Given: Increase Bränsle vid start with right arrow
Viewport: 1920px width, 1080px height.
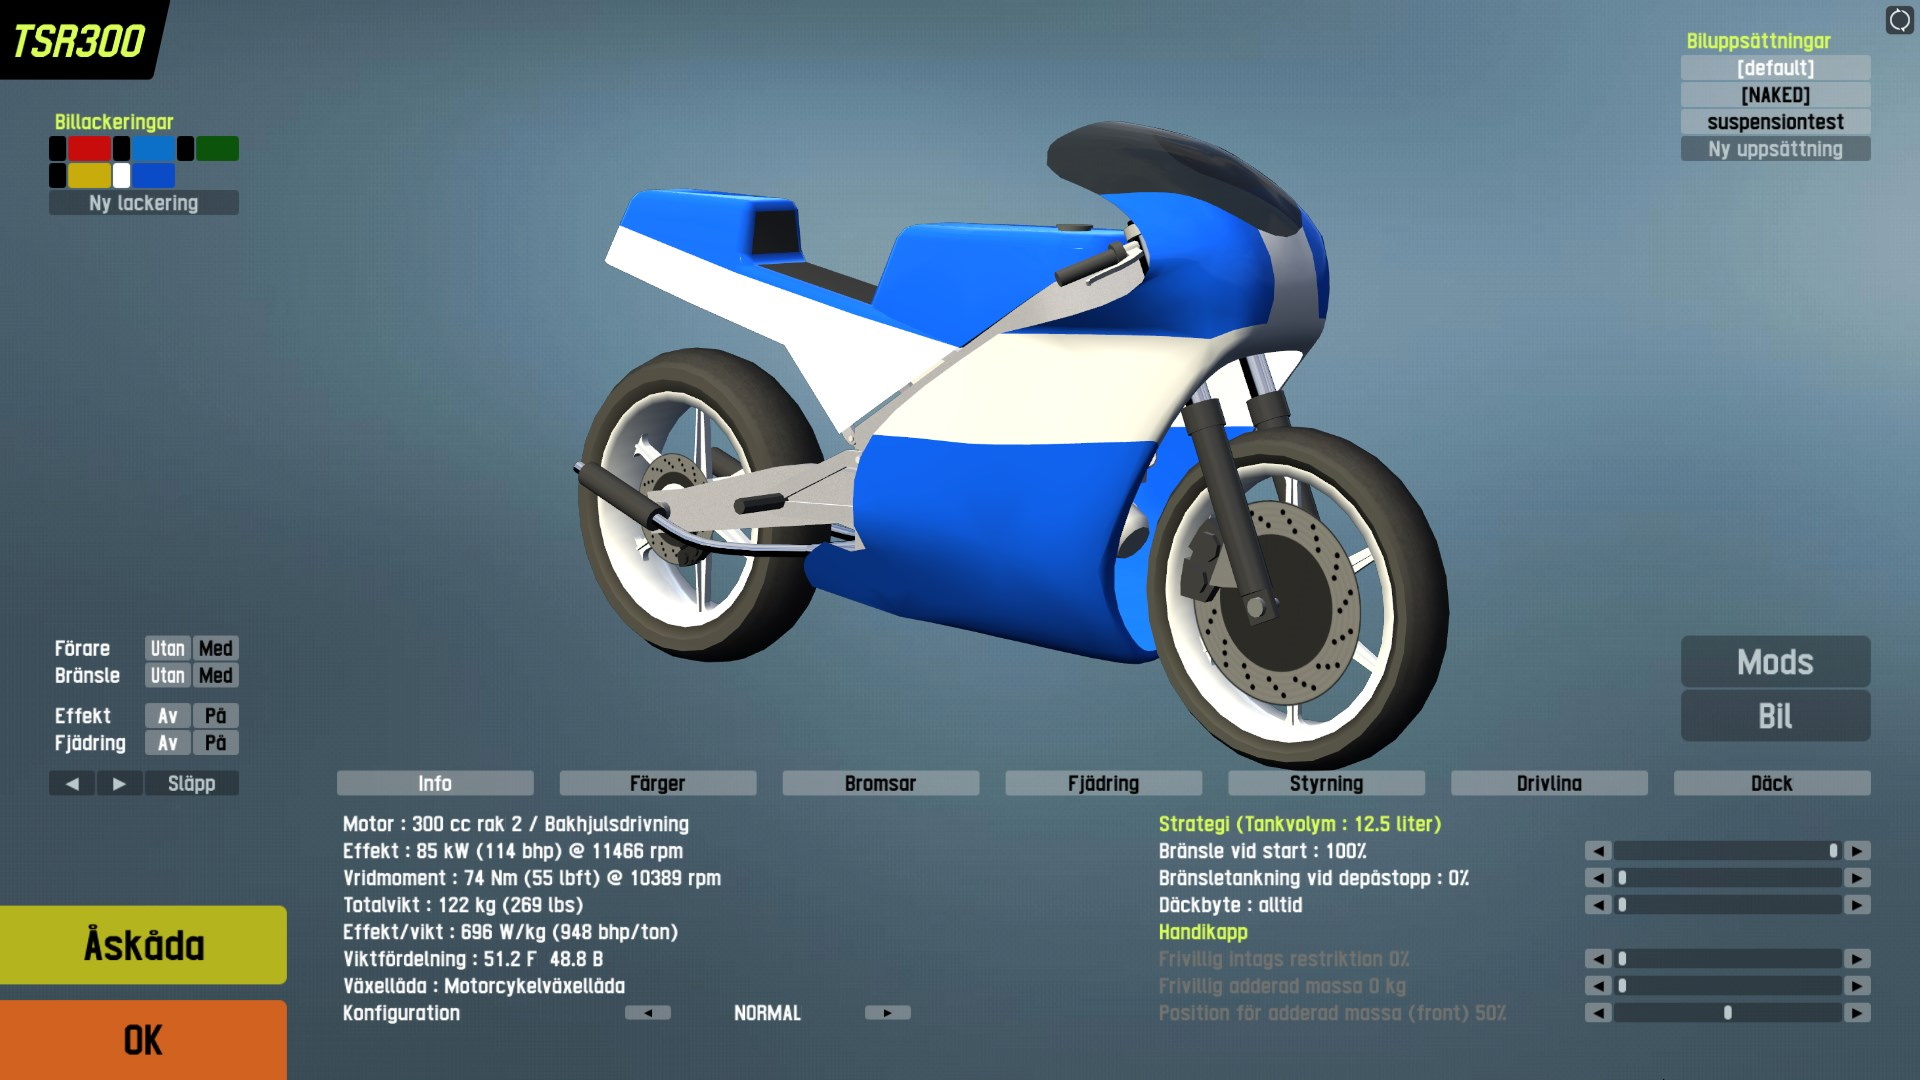Looking at the screenshot, I should [x=1857, y=851].
